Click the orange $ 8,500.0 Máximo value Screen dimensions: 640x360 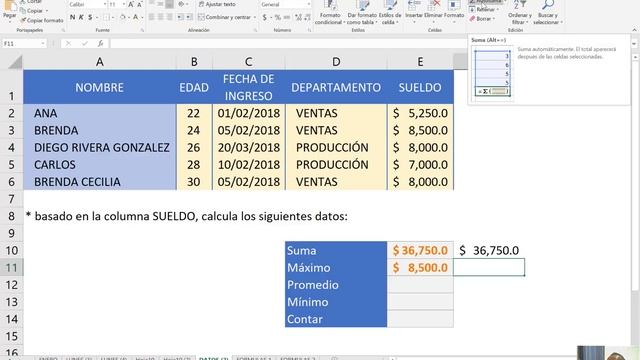(x=420, y=268)
